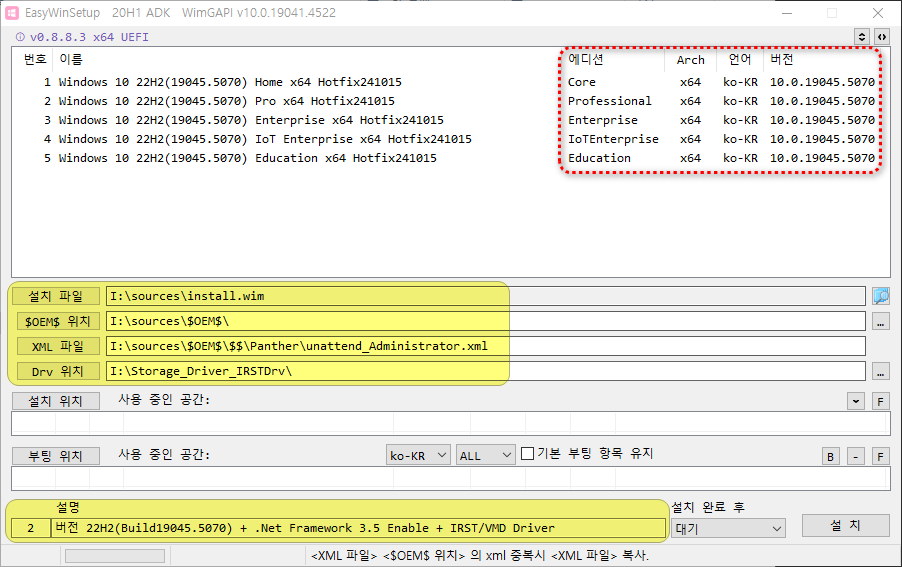Browse for the Drv location with ellipsis button
Viewport: 902px width, 567px height.
[881, 371]
